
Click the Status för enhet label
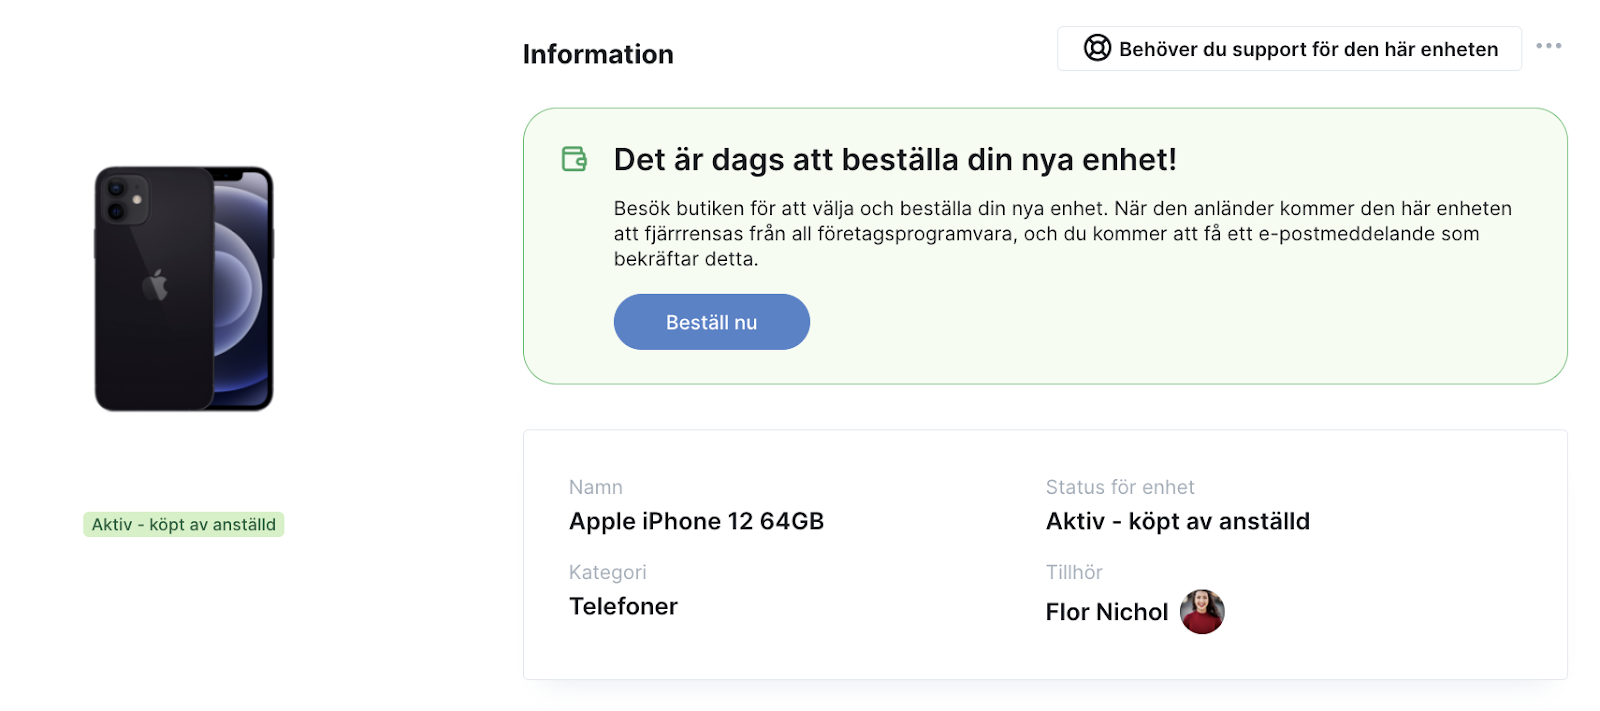[1120, 487]
